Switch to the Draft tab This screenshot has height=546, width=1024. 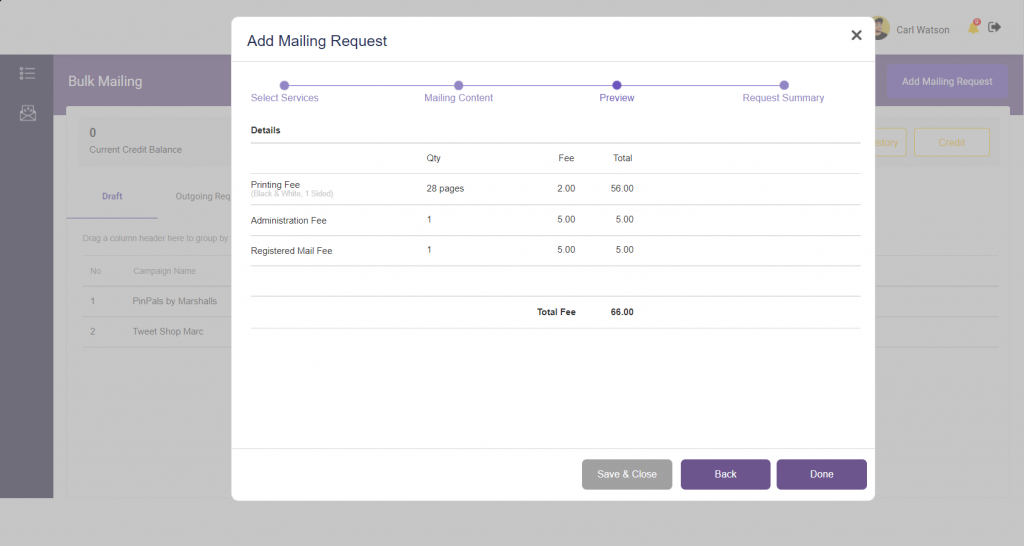click(112, 196)
